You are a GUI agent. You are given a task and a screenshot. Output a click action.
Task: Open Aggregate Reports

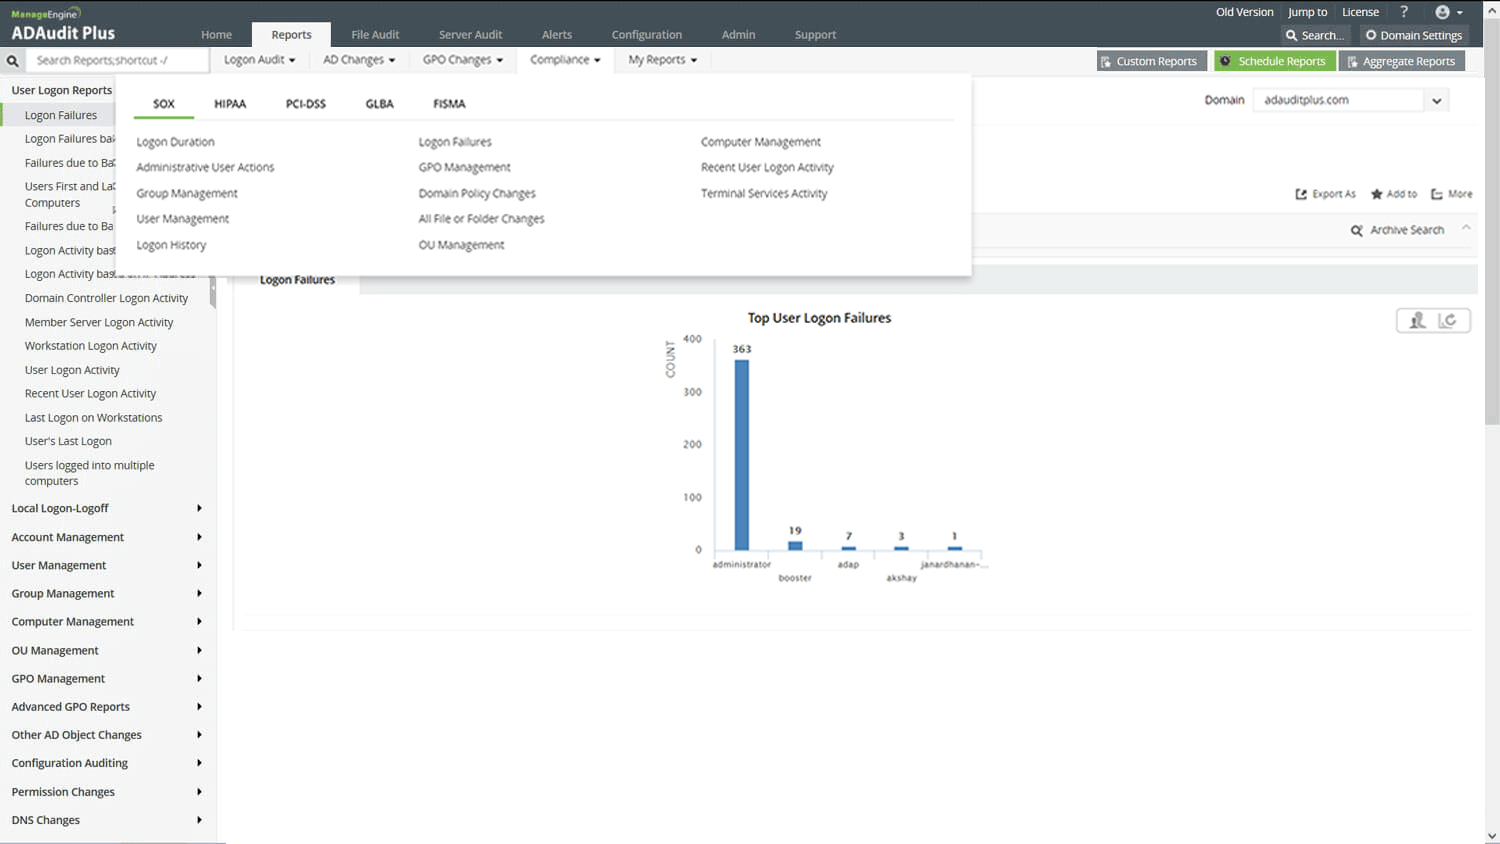(x=1402, y=61)
